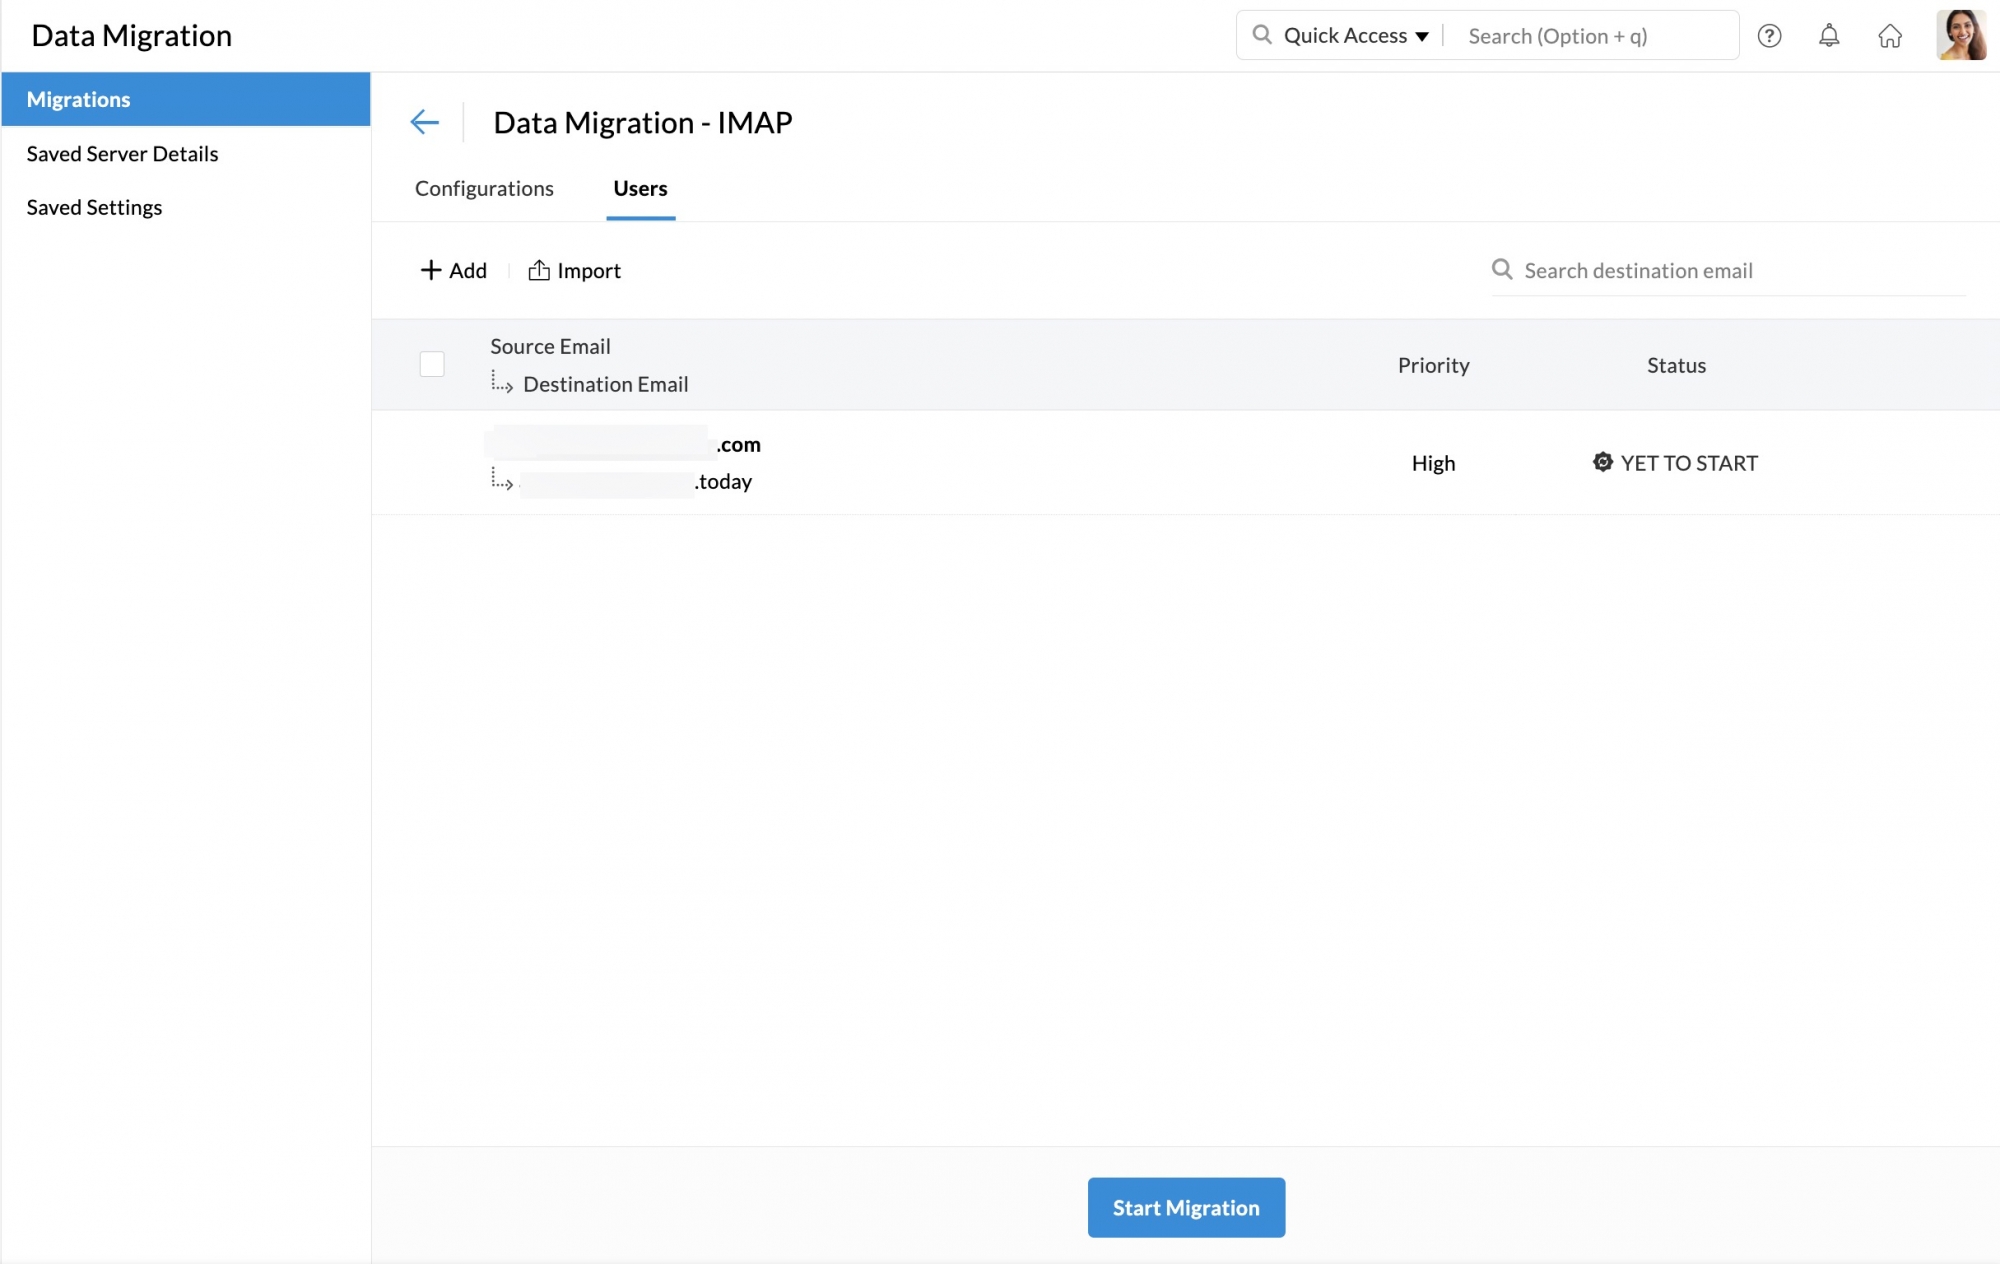Click the magnifier icon in destination email search
Screen dimensions: 2000x1264
pos(1503,269)
